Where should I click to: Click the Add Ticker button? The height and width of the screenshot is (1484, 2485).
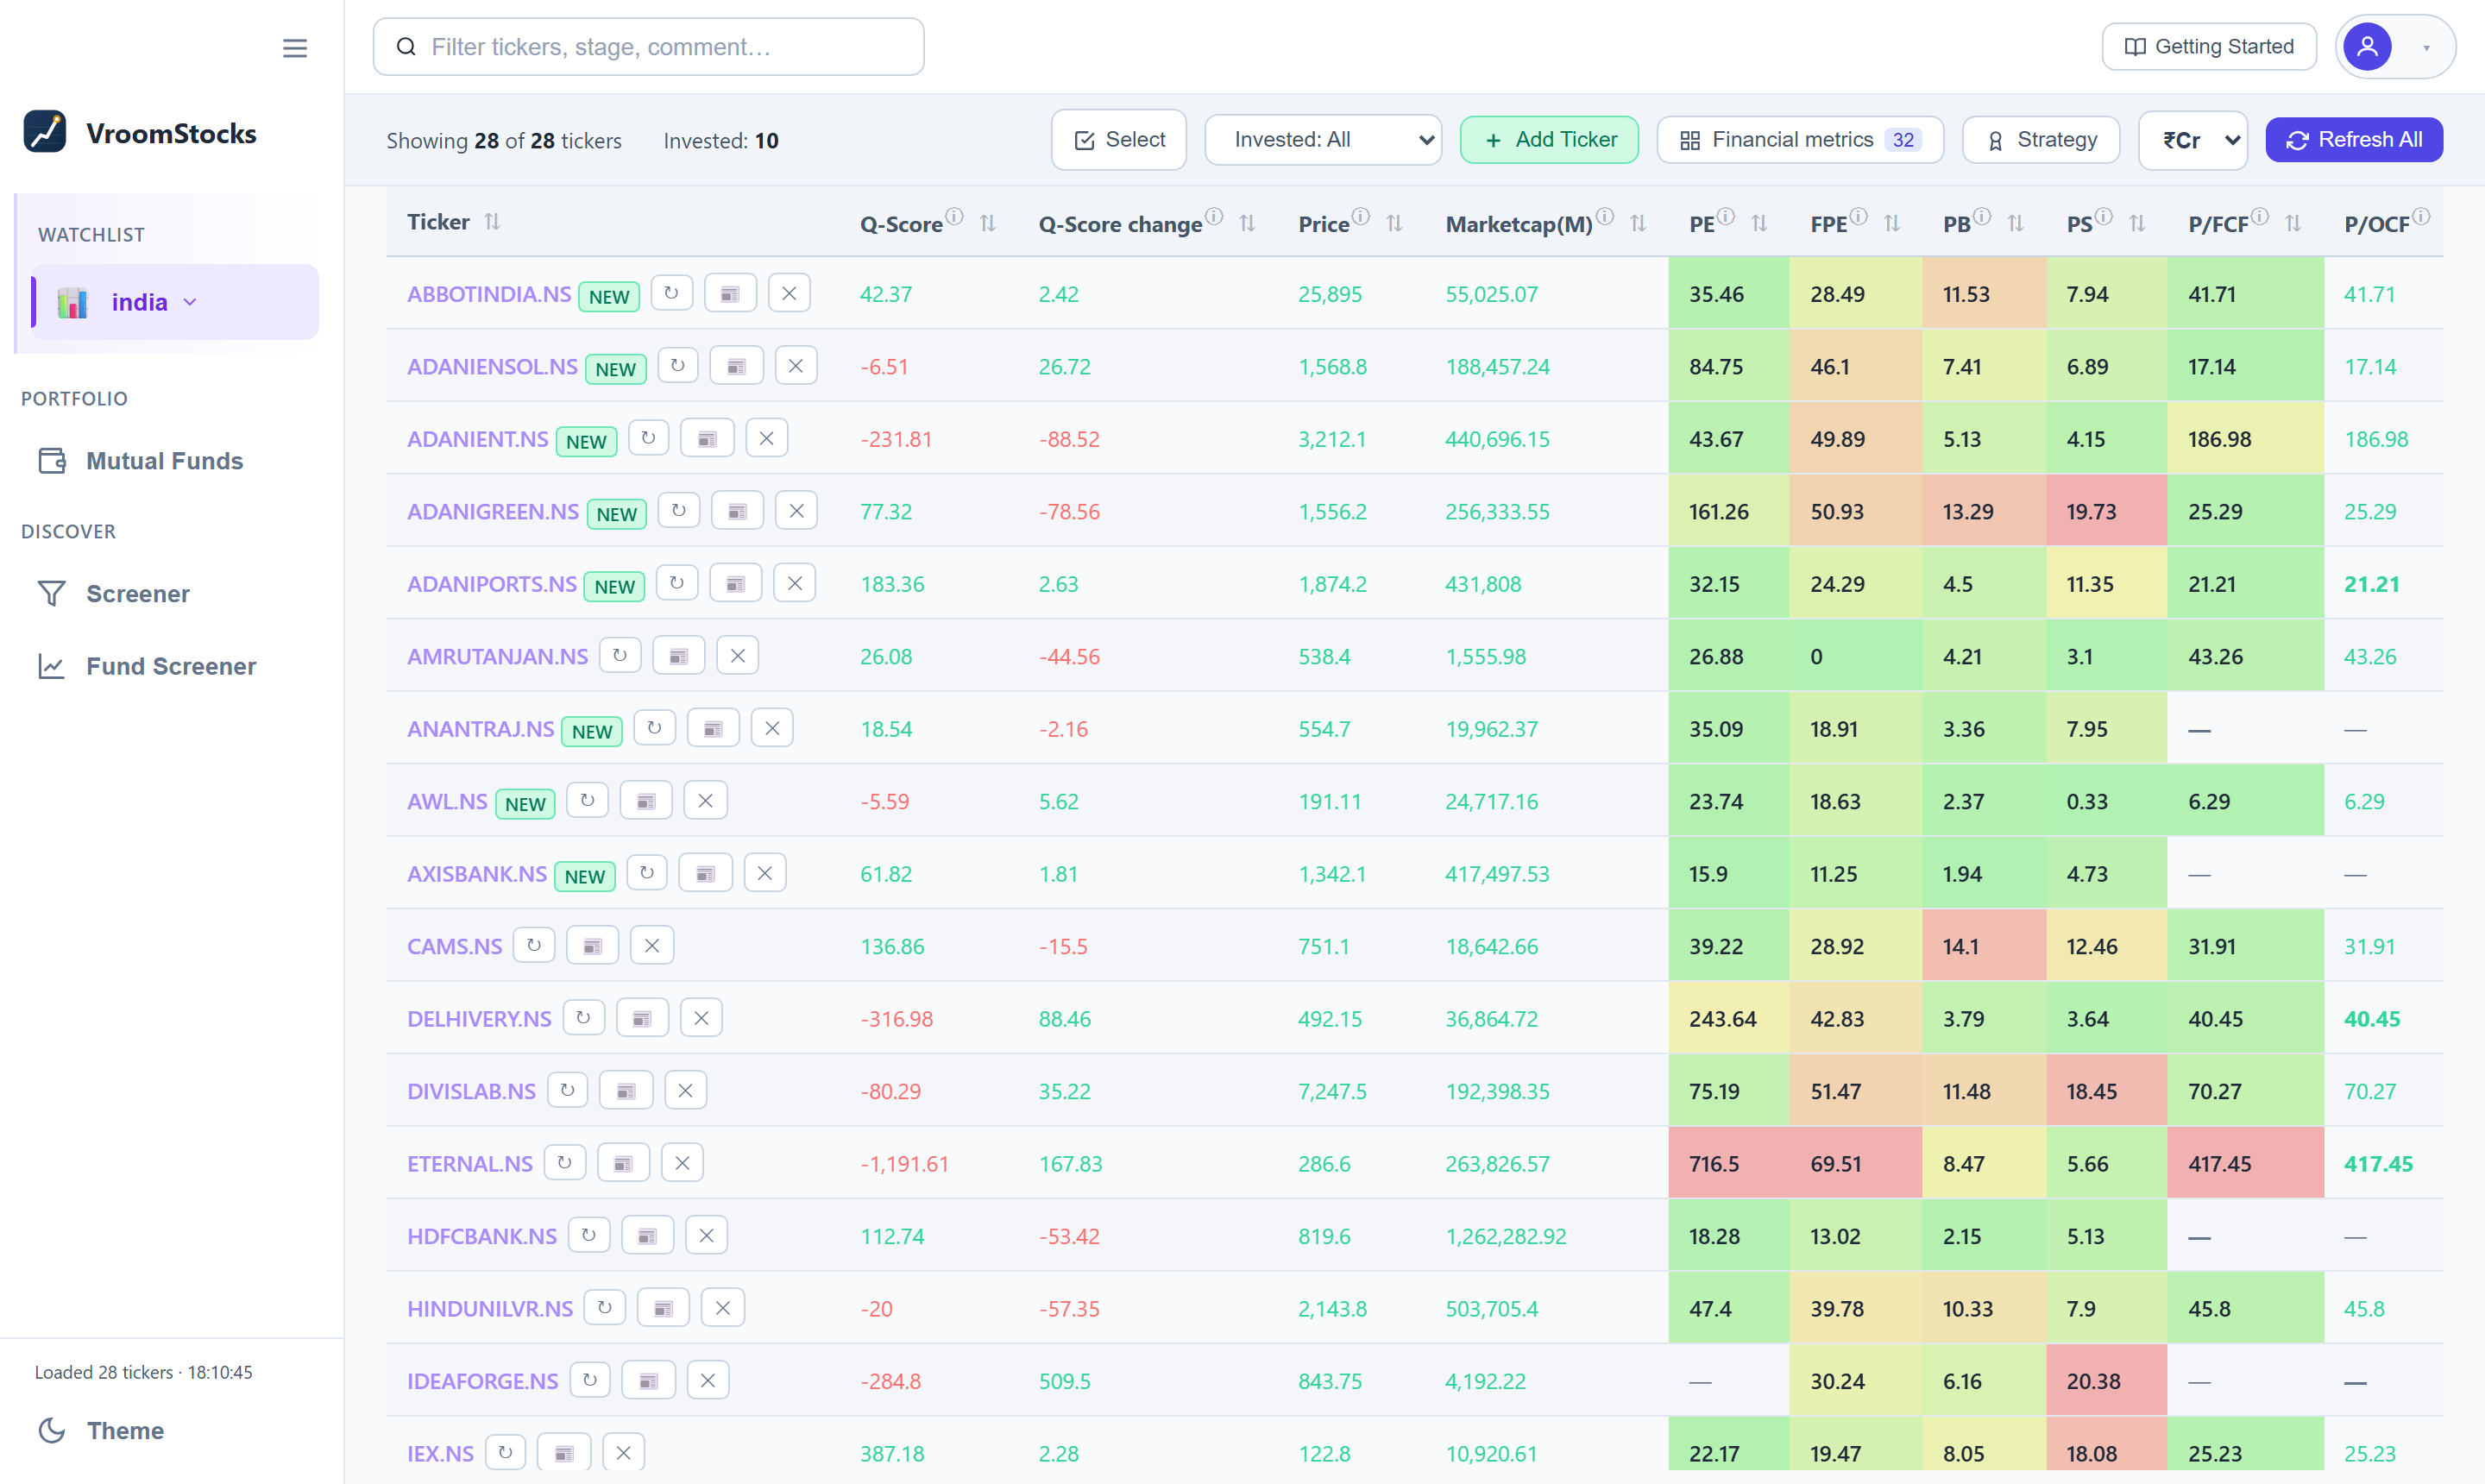pos(1549,140)
